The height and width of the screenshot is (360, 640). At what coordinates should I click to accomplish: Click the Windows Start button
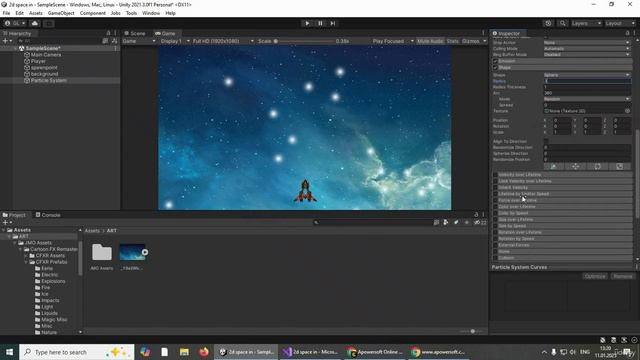[x=9, y=352]
